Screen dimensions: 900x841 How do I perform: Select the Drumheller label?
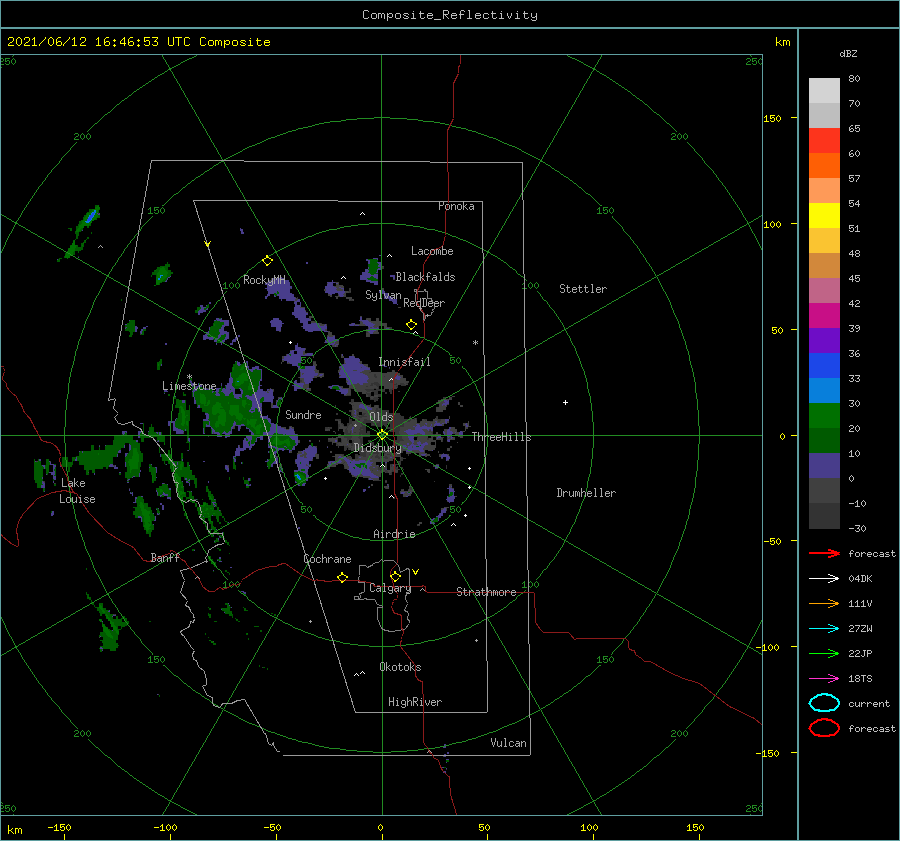pos(586,493)
